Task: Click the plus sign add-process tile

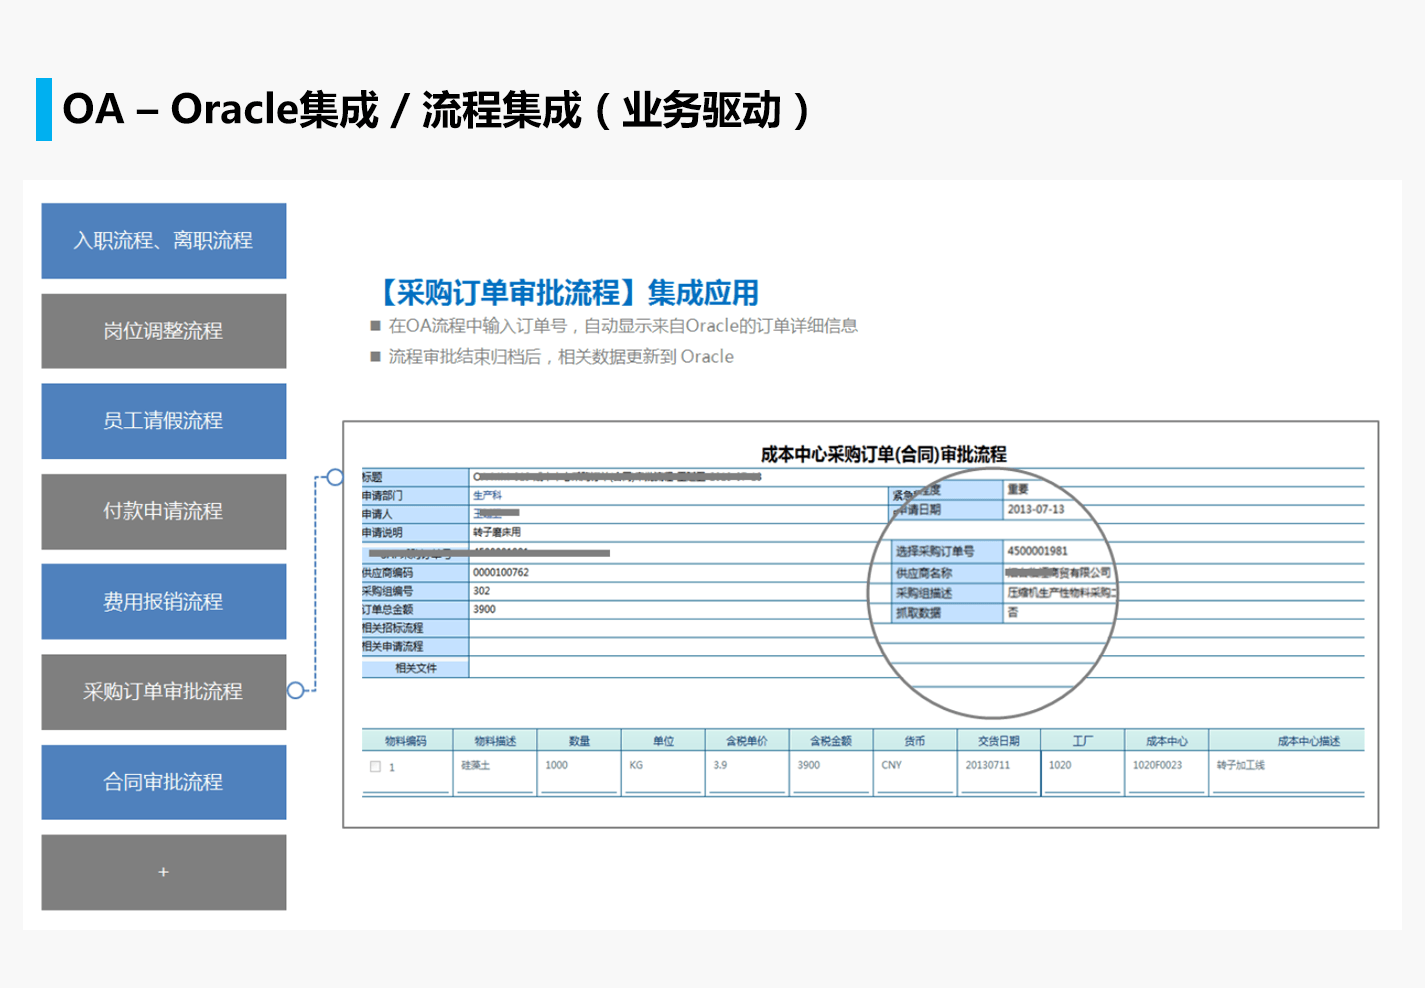Action: (x=164, y=872)
